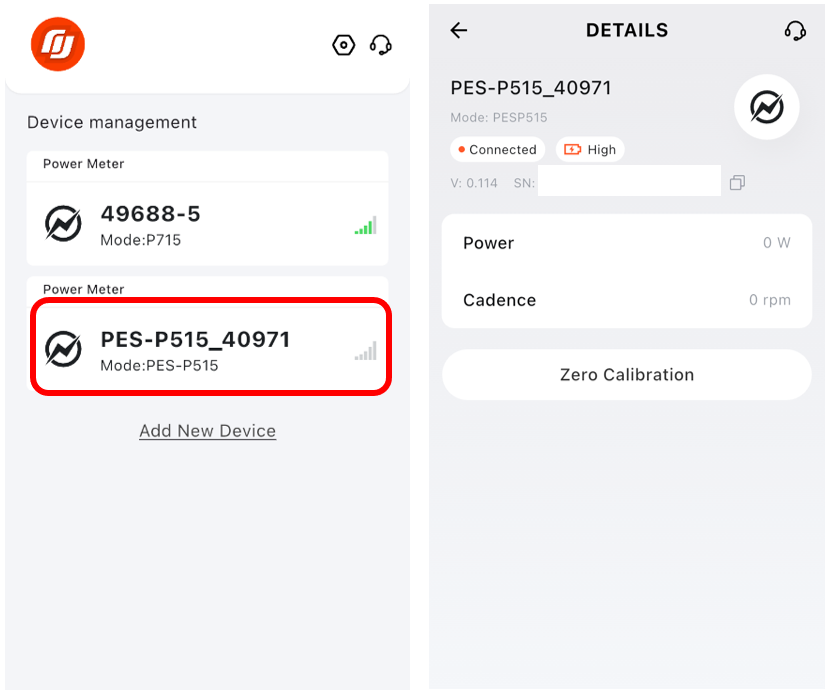831x697 pixels.
Task: Start Zero Calibration
Action: coord(626,375)
